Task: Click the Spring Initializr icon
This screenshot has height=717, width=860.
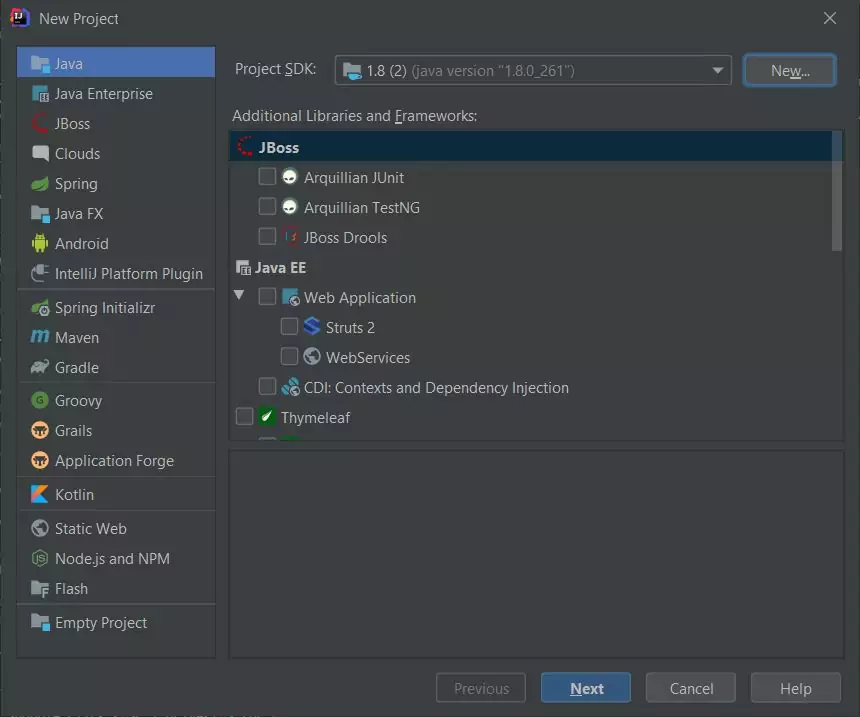Action: (x=40, y=308)
